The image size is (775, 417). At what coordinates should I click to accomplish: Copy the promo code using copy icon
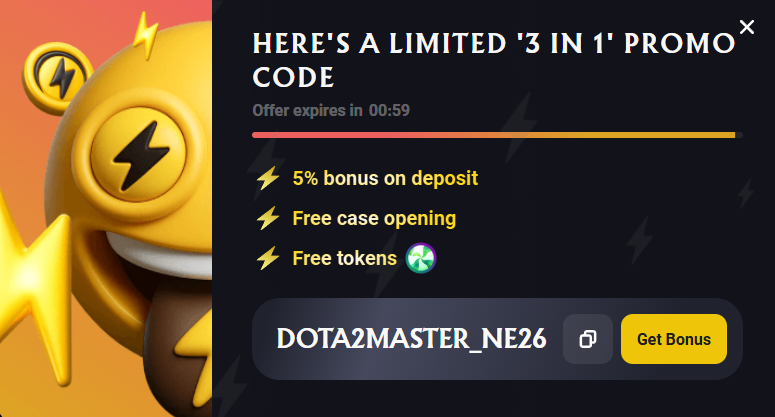tap(588, 339)
